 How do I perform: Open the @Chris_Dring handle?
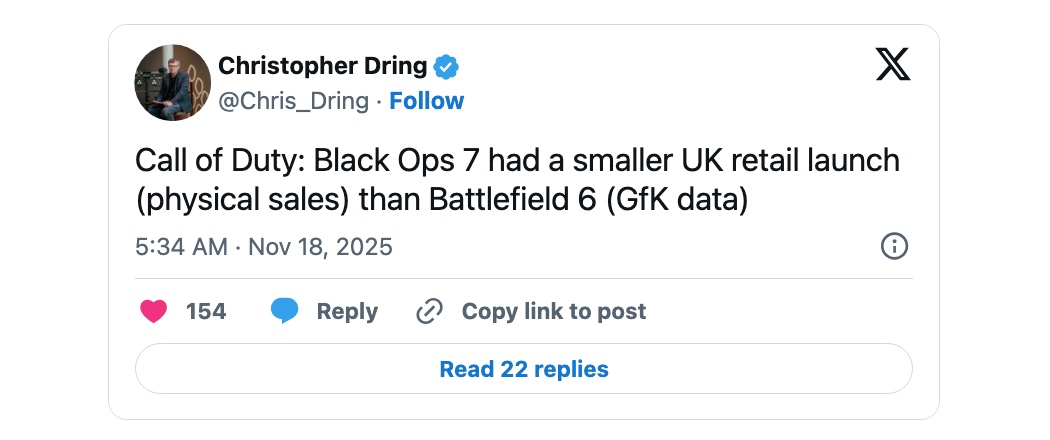click(x=293, y=101)
